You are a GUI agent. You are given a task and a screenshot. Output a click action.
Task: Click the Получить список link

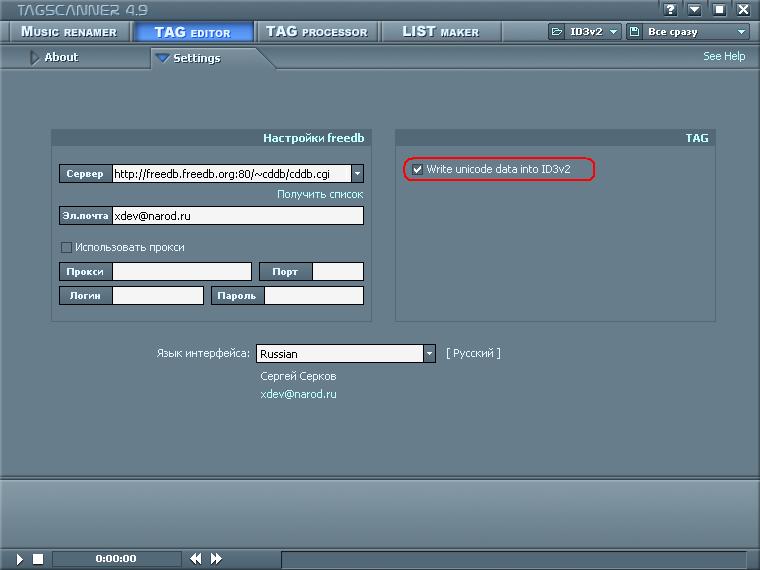[320, 194]
